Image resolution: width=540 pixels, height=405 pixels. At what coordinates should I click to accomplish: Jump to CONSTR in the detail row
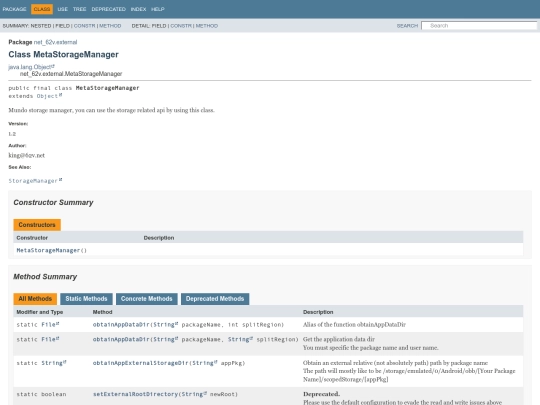(181, 26)
